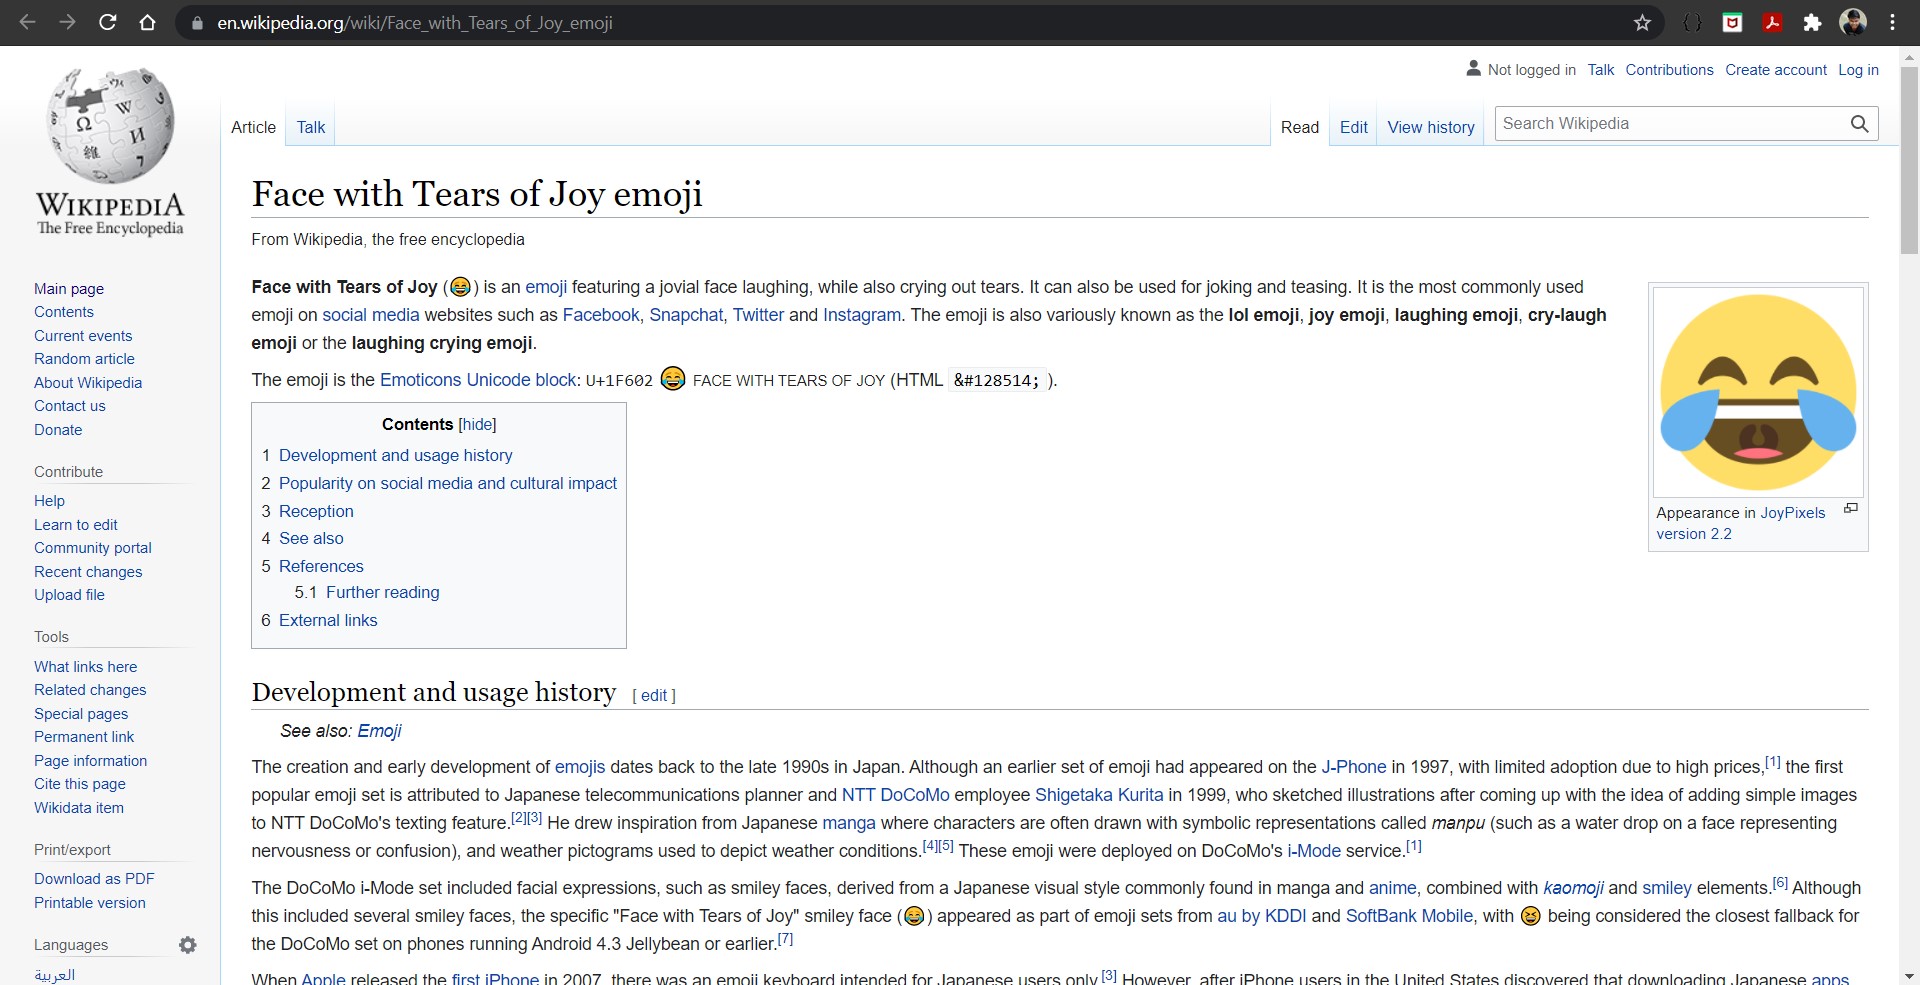Click the Wikipedia globe logo
Viewport: 1920px width, 985px height.
point(111,126)
